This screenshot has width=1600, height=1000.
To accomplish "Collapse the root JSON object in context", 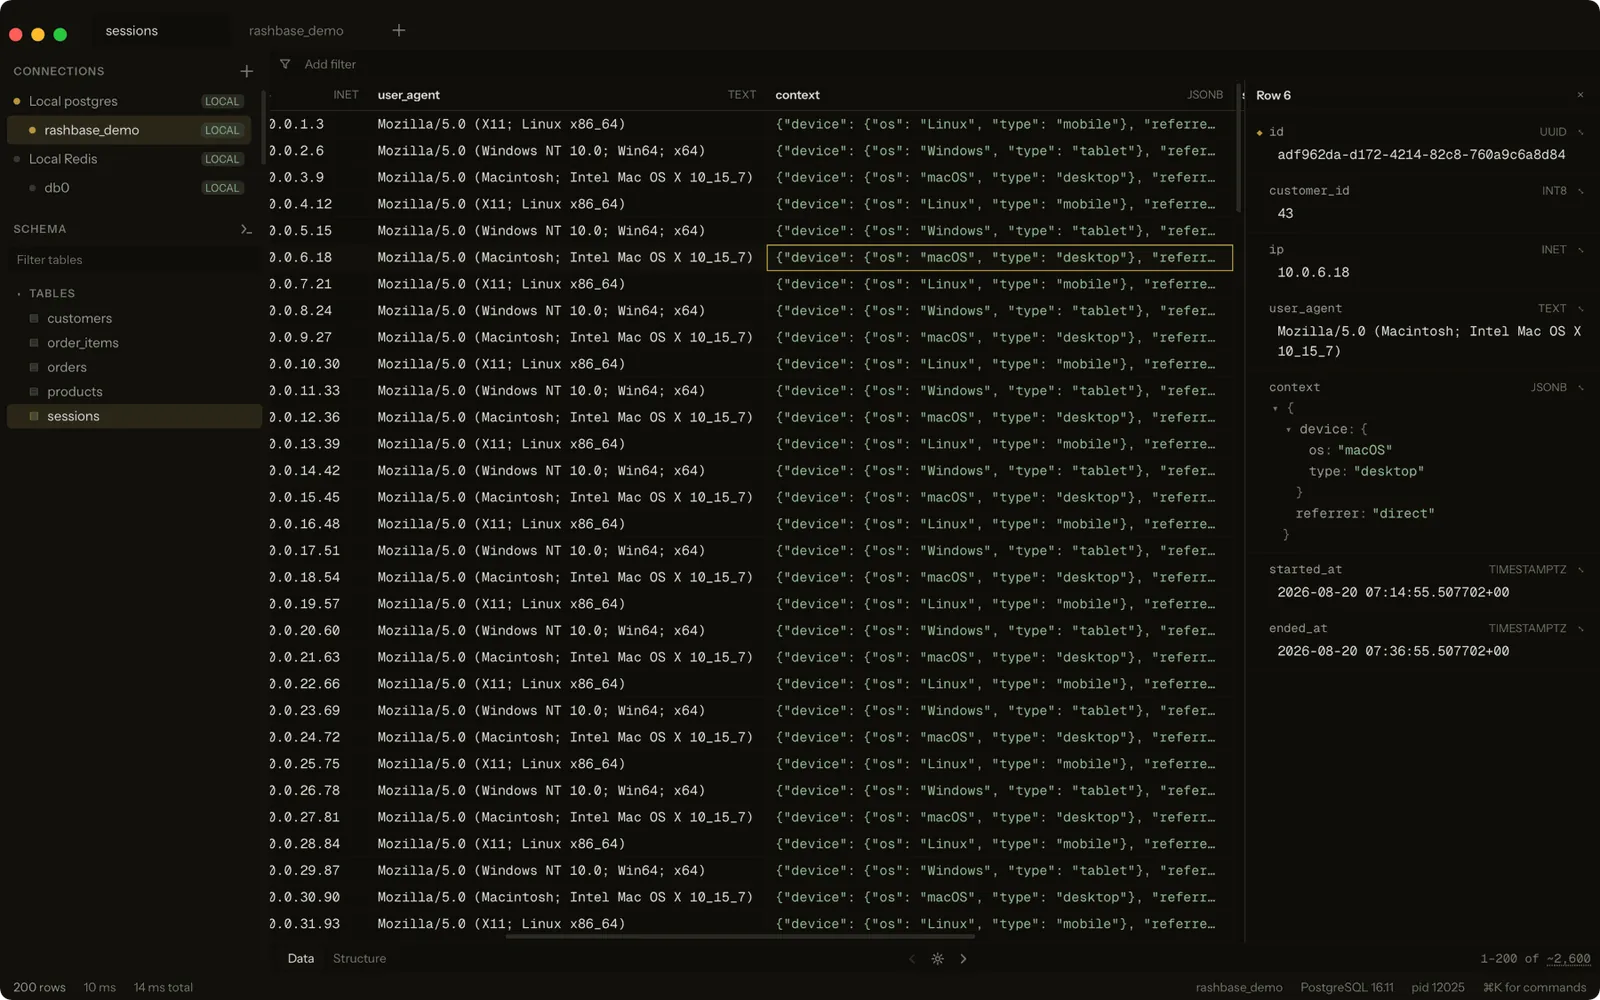I will tap(1275, 408).
